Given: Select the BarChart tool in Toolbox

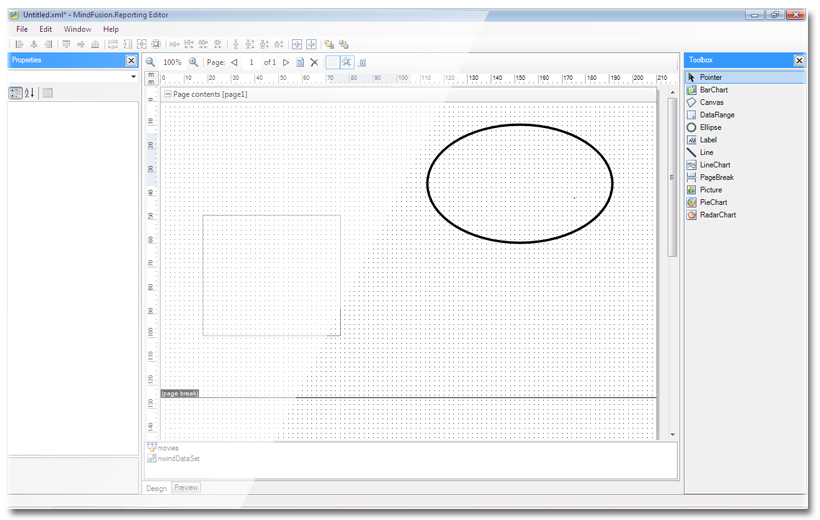Looking at the screenshot, I should pyautogui.click(x=712, y=90).
